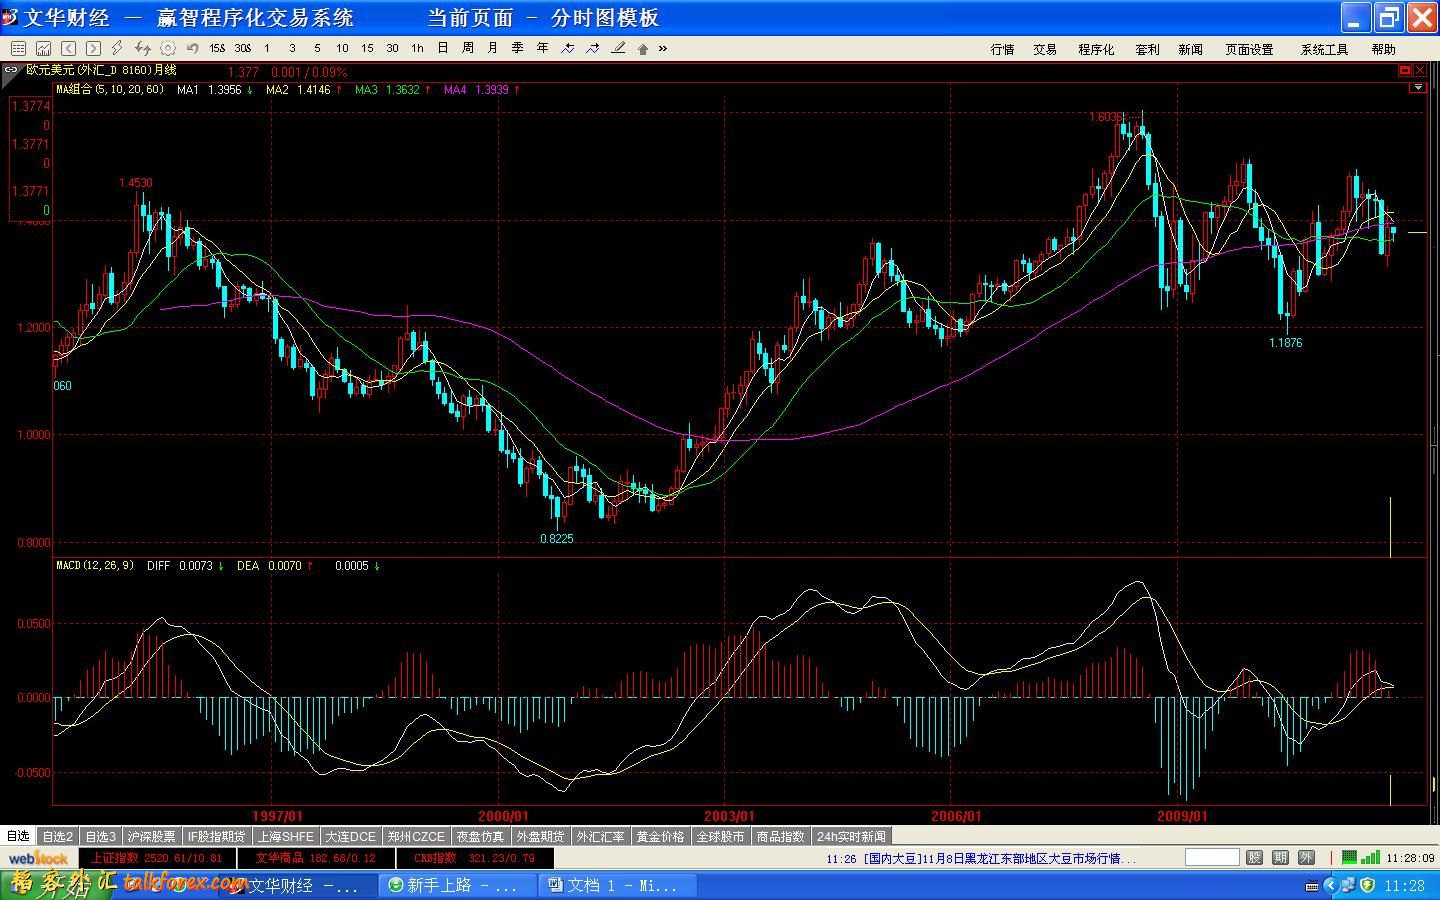Select the 月 monthly period
The height and width of the screenshot is (900, 1440).
click(492, 48)
